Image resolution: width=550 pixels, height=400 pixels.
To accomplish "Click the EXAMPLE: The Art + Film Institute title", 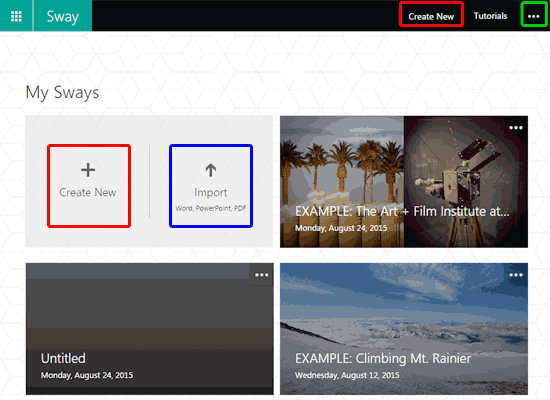I will (402, 211).
